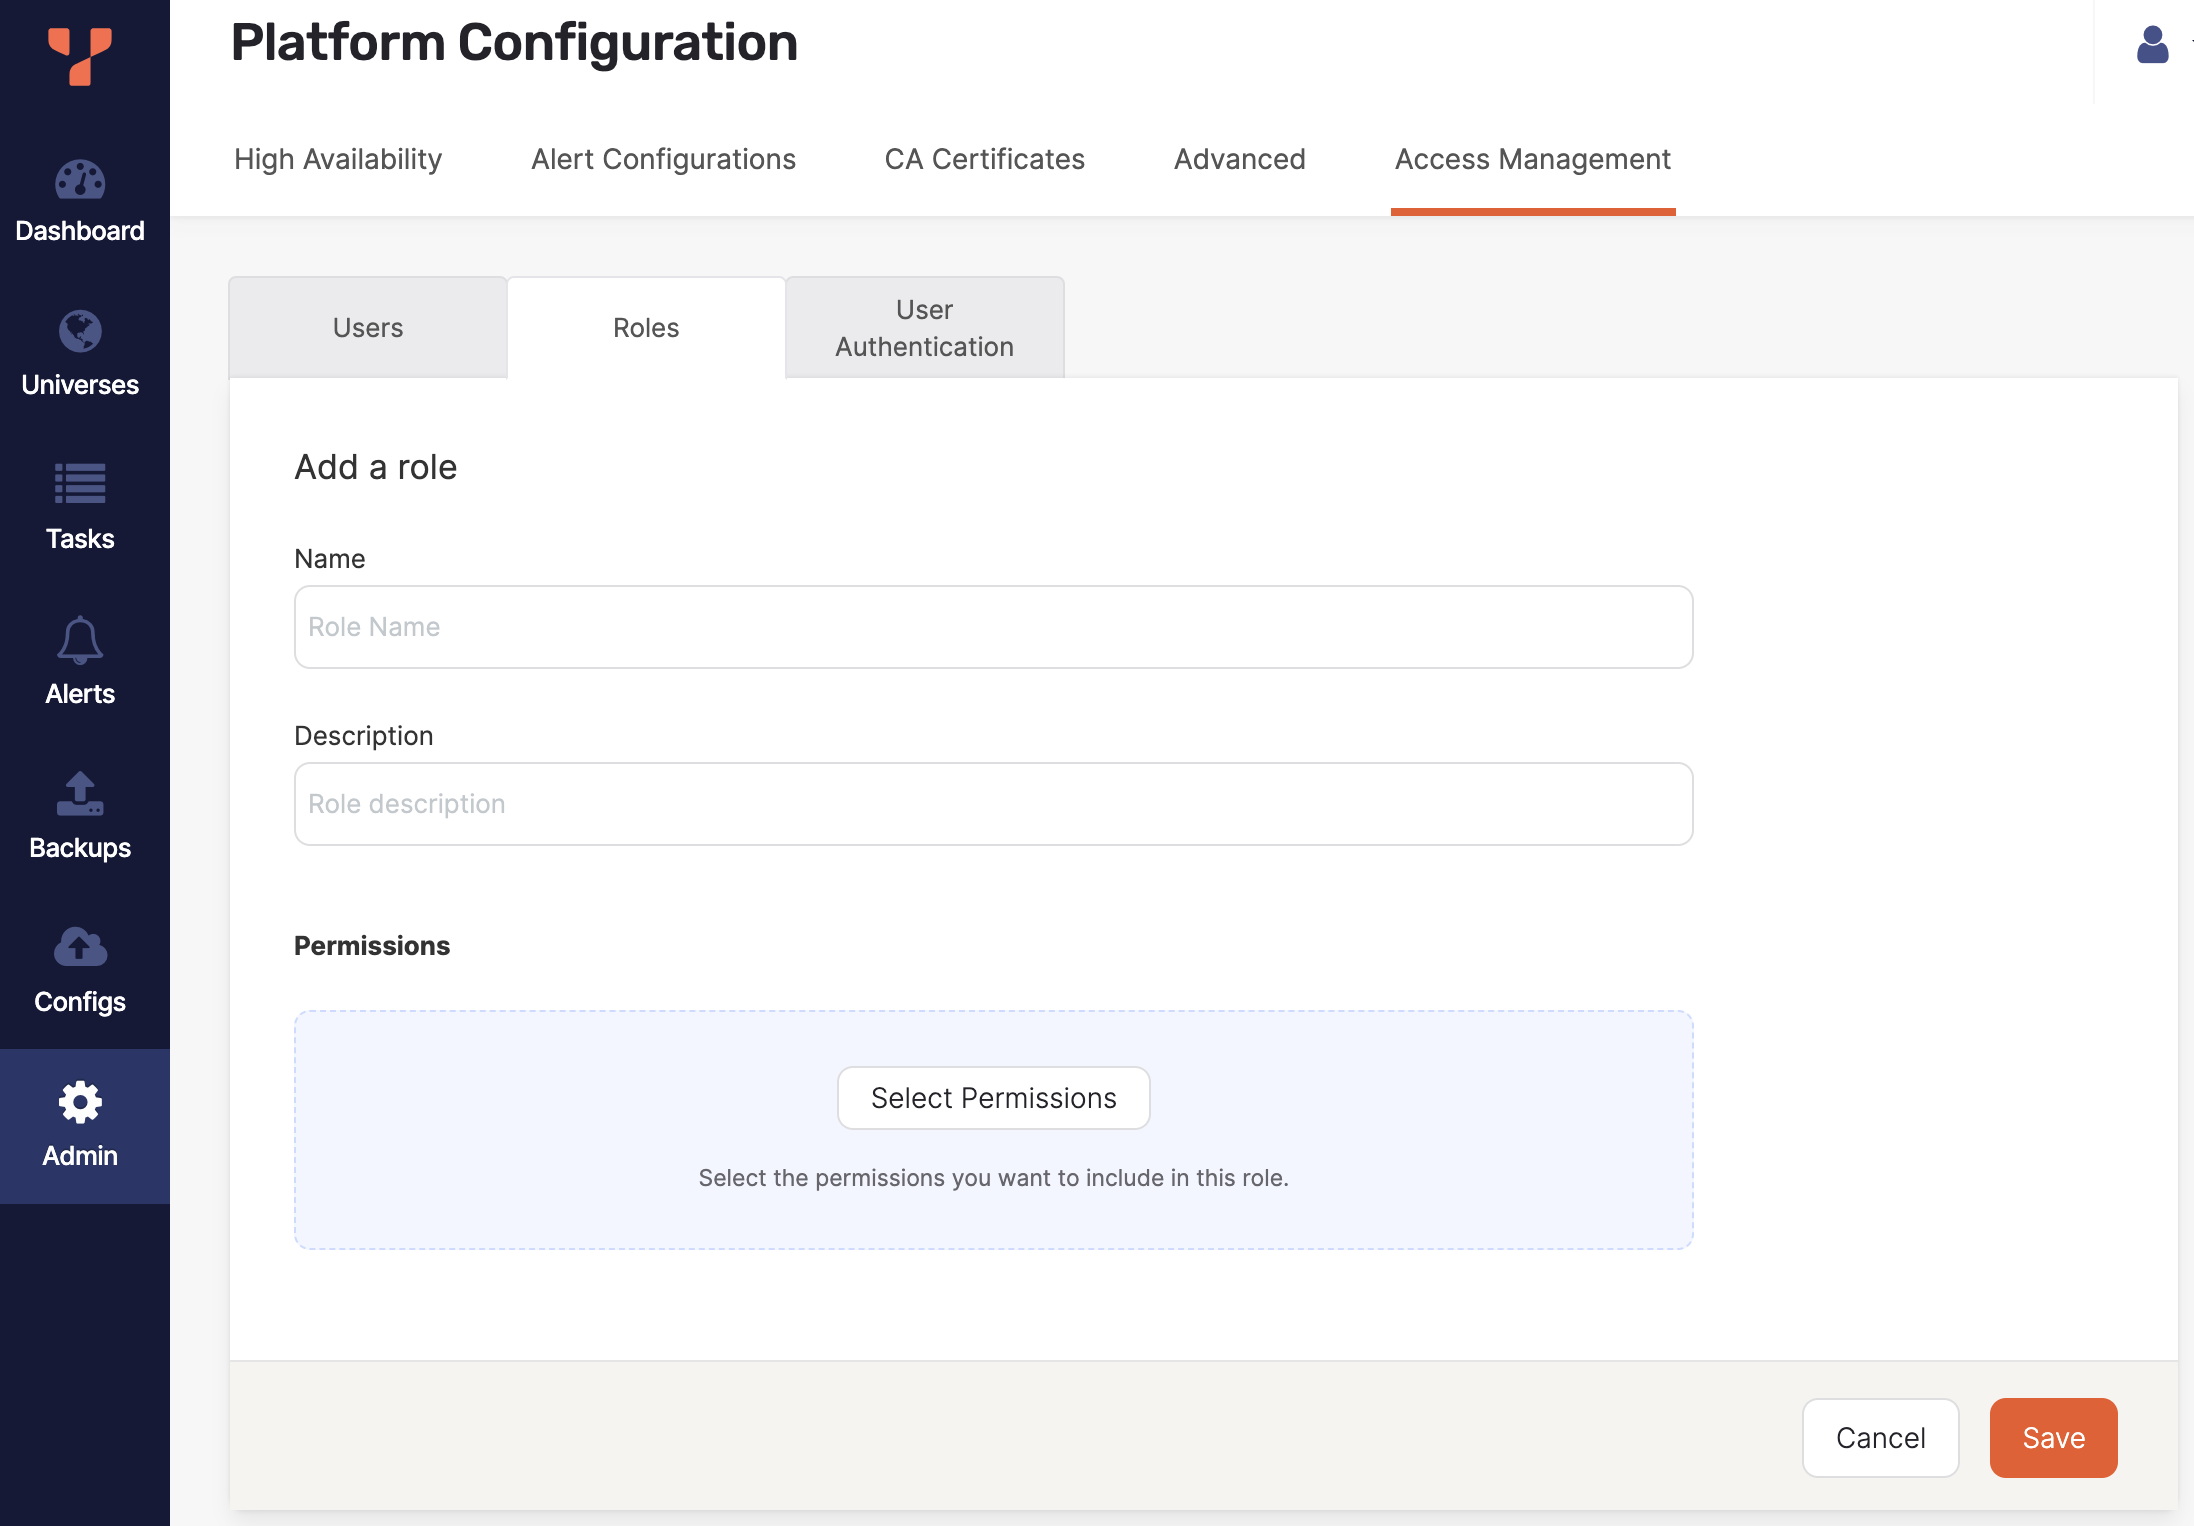Switch to High Availability tab
The width and height of the screenshot is (2194, 1526).
point(338,160)
